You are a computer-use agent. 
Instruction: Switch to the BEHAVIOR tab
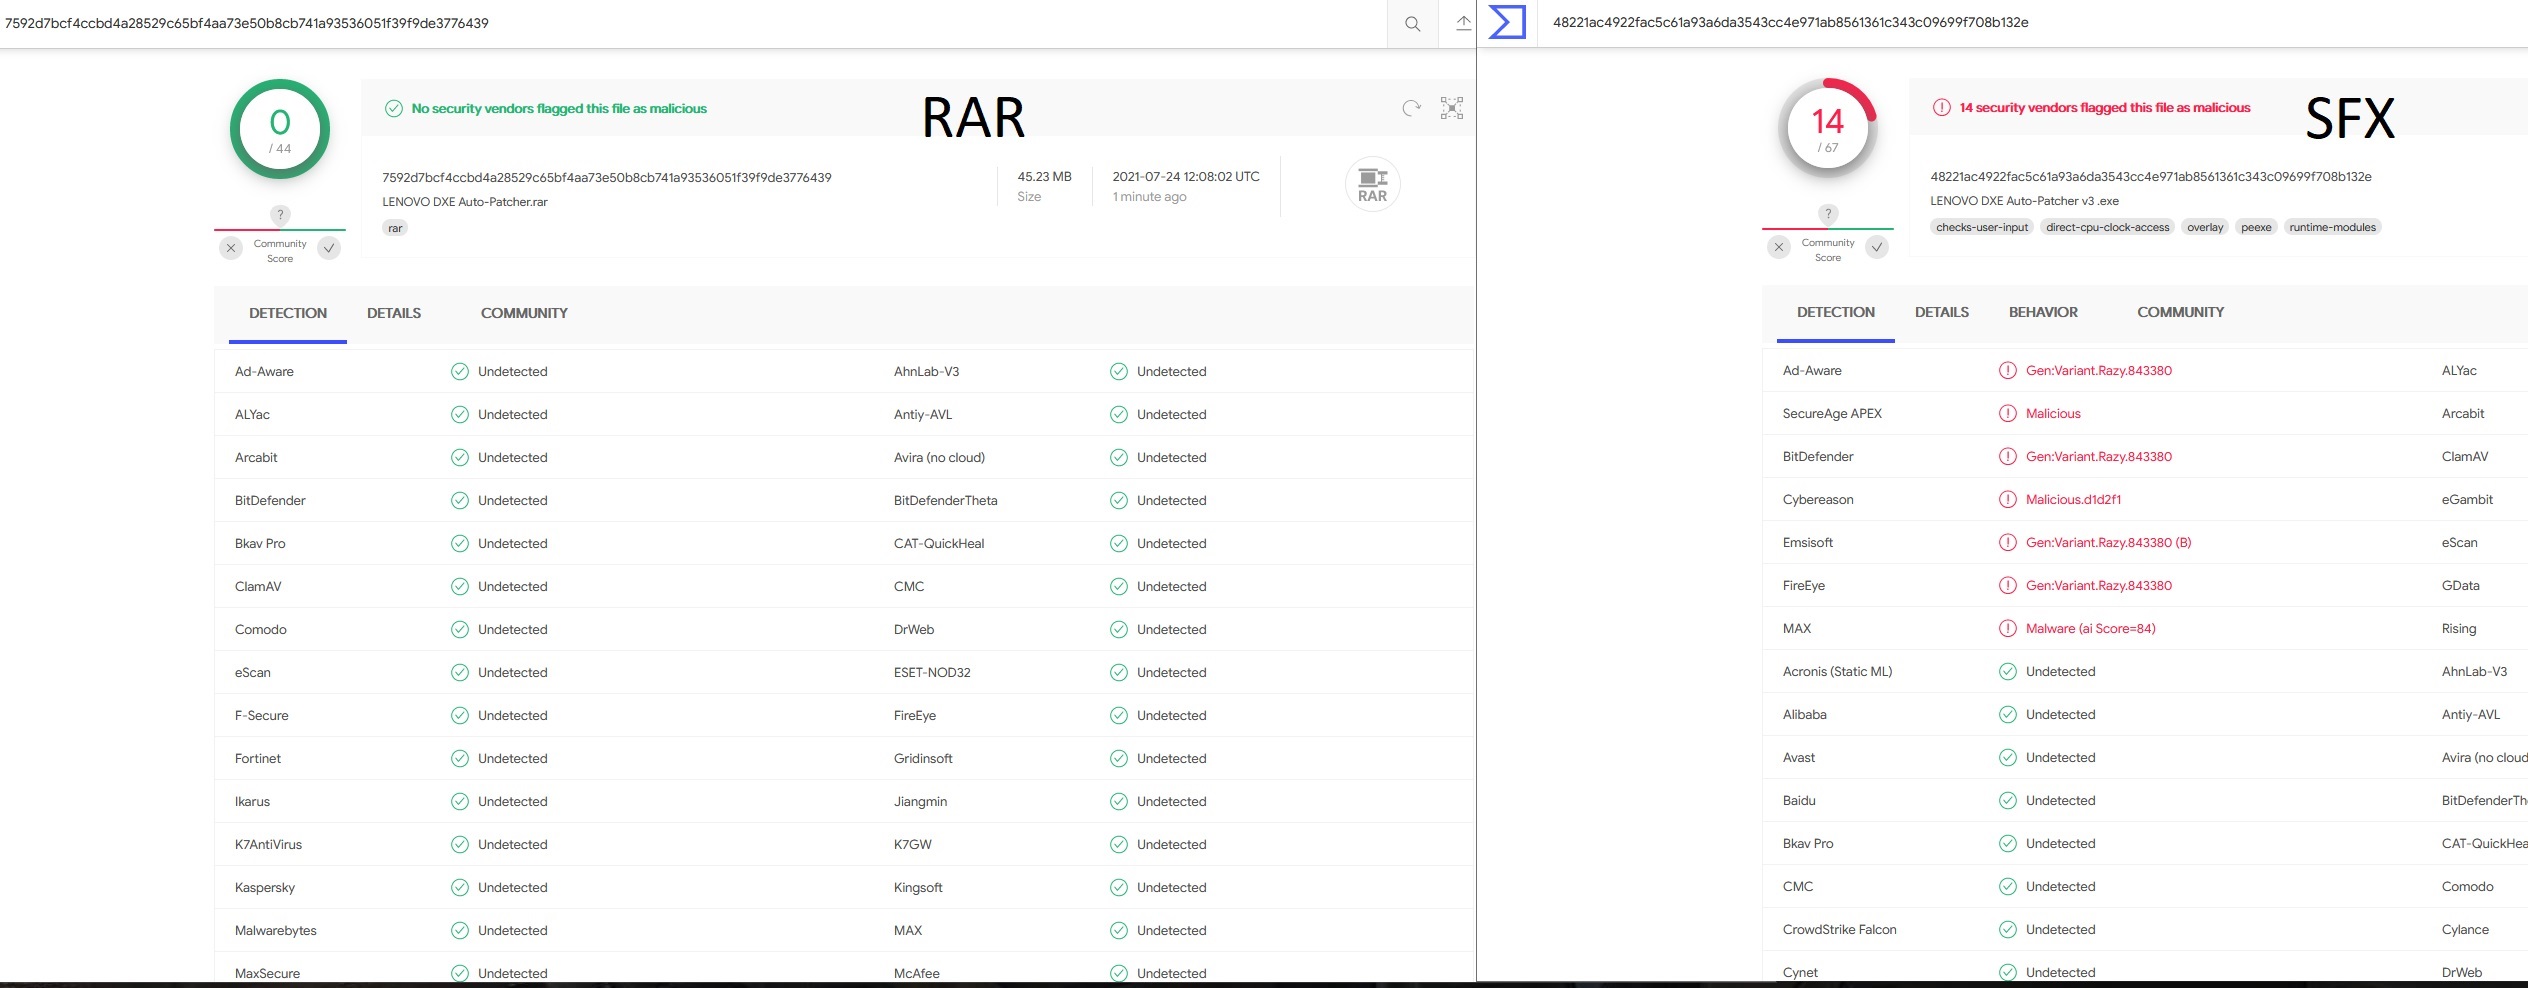[2042, 312]
